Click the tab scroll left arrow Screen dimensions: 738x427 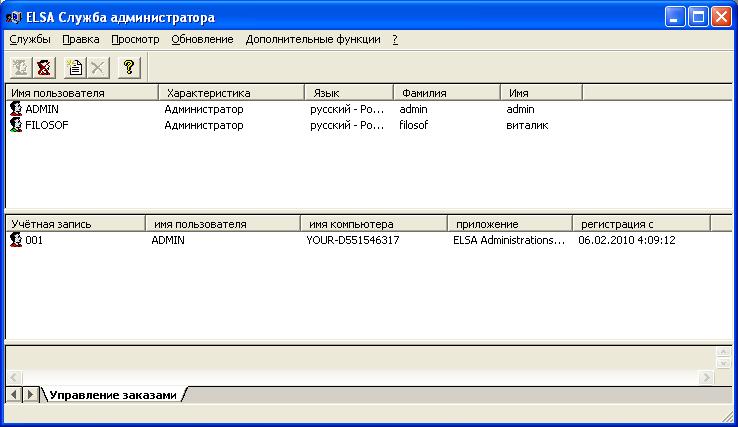point(14,395)
